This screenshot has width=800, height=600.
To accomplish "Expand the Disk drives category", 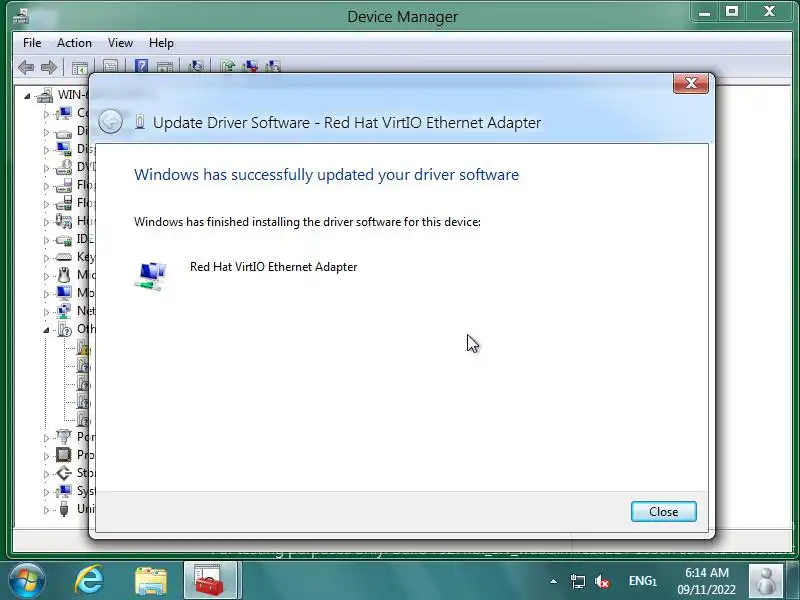I will [46, 132].
